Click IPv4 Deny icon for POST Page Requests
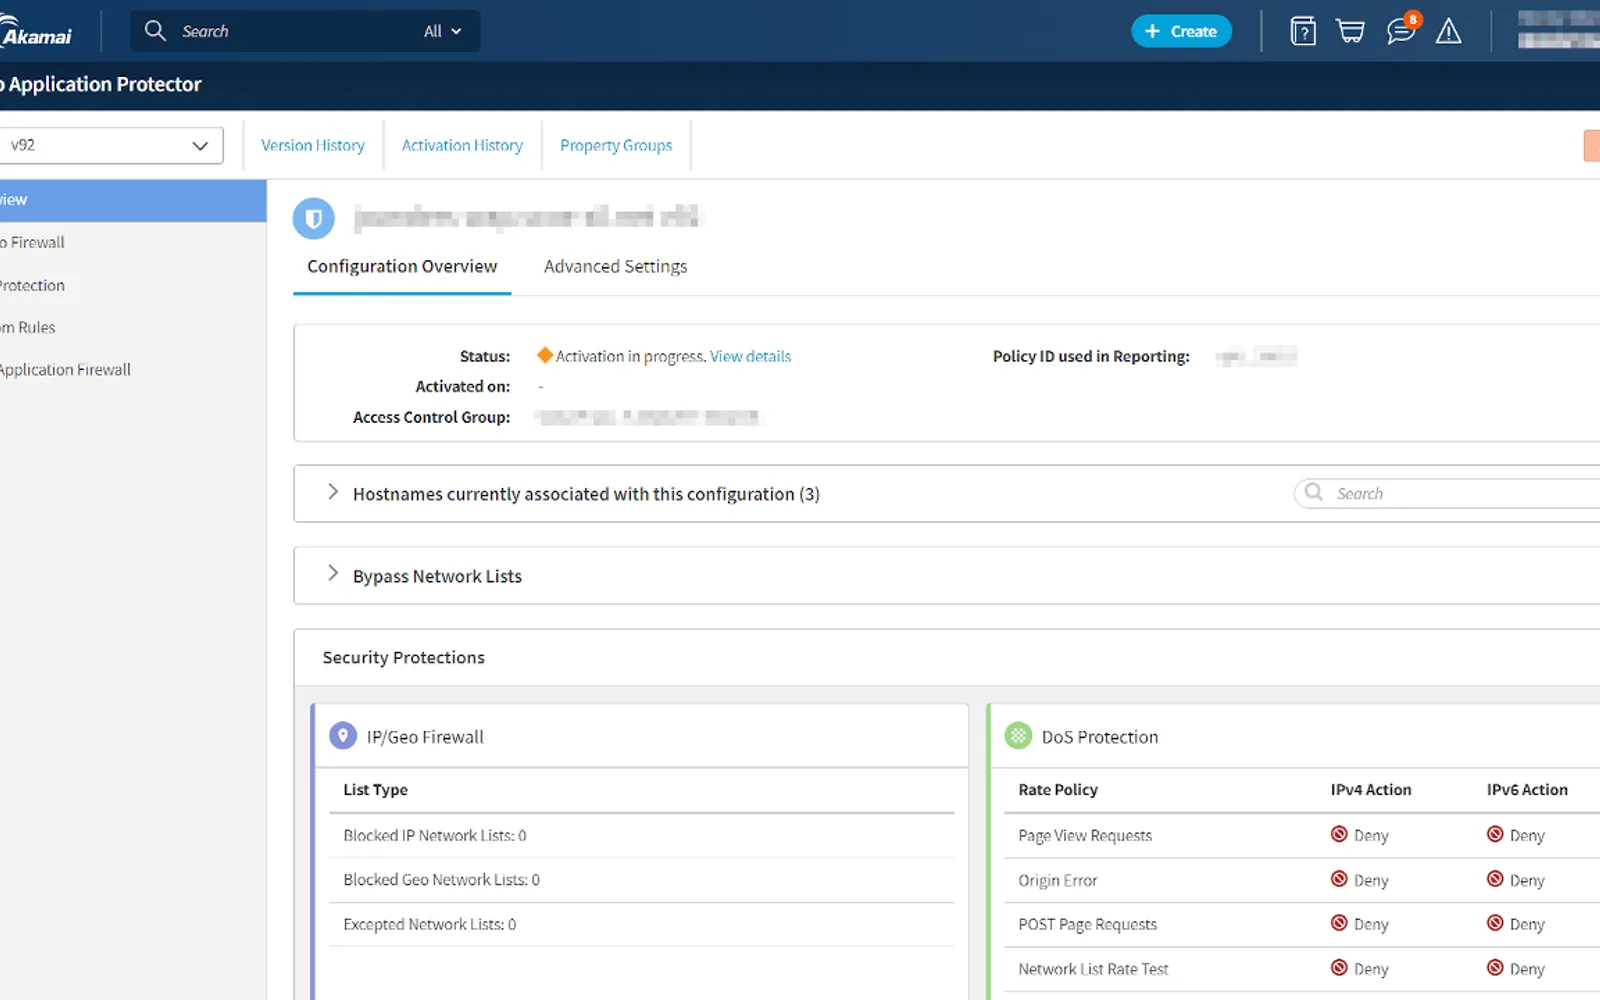Image resolution: width=1600 pixels, height=1000 pixels. click(x=1339, y=923)
